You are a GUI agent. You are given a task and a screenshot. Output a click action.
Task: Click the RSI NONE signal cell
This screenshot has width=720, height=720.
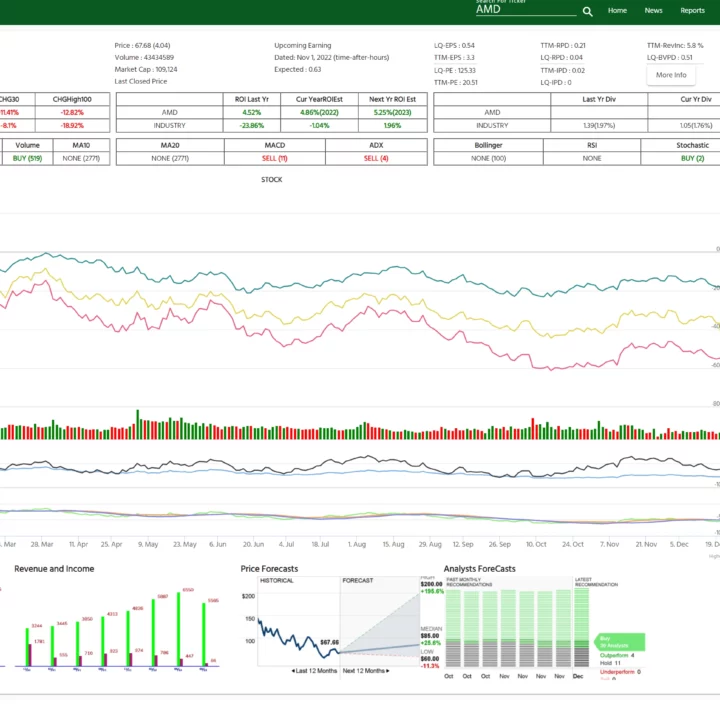pos(592,158)
